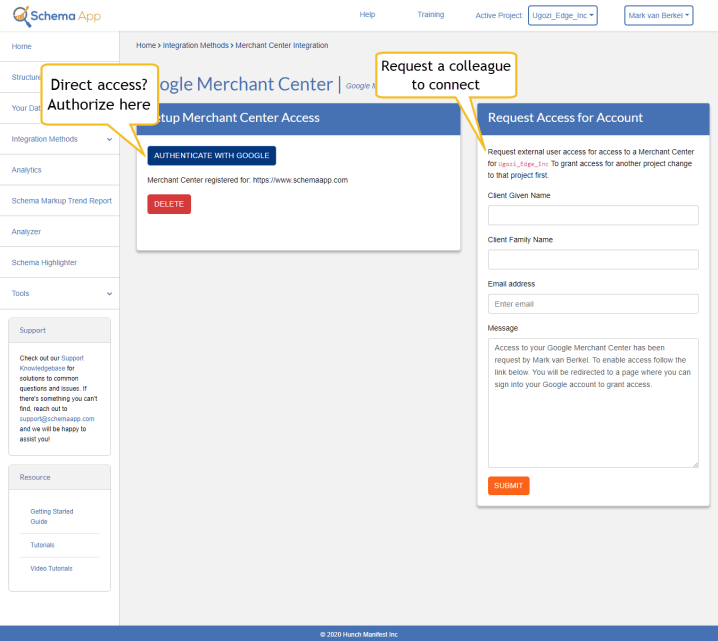The width and height of the screenshot is (718, 641).
Task: Click the red Delete button
Action: click(169, 204)
